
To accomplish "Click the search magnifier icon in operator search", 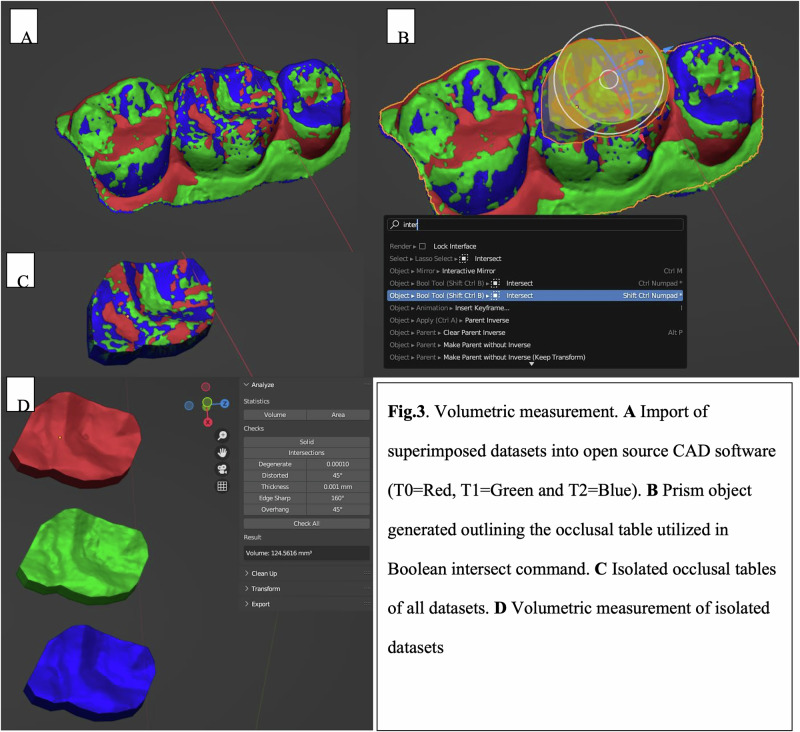I will tap(394, 224).
